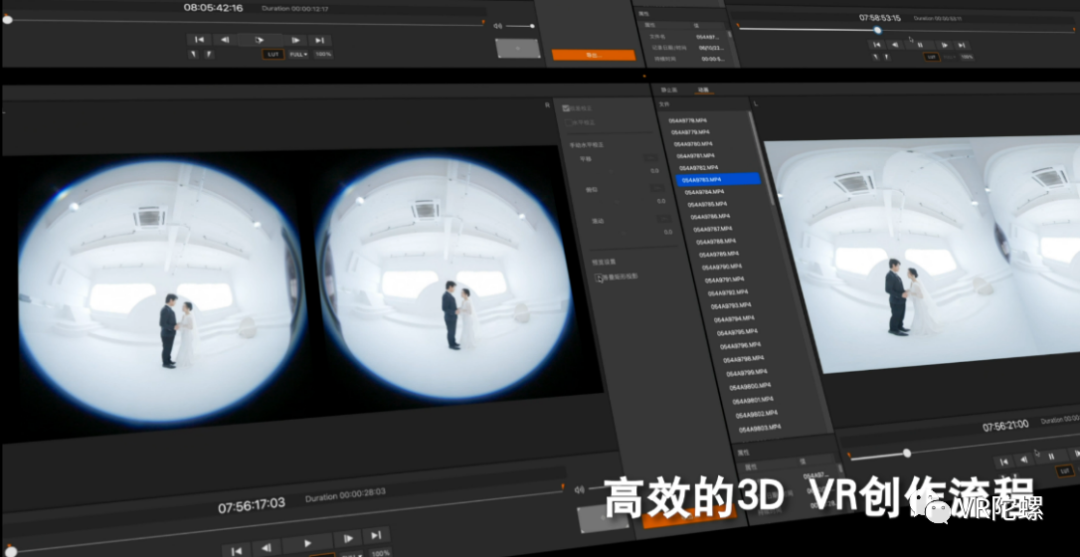Click orange out-point marker on 07:56:17:03 timeline

point(563,486)
